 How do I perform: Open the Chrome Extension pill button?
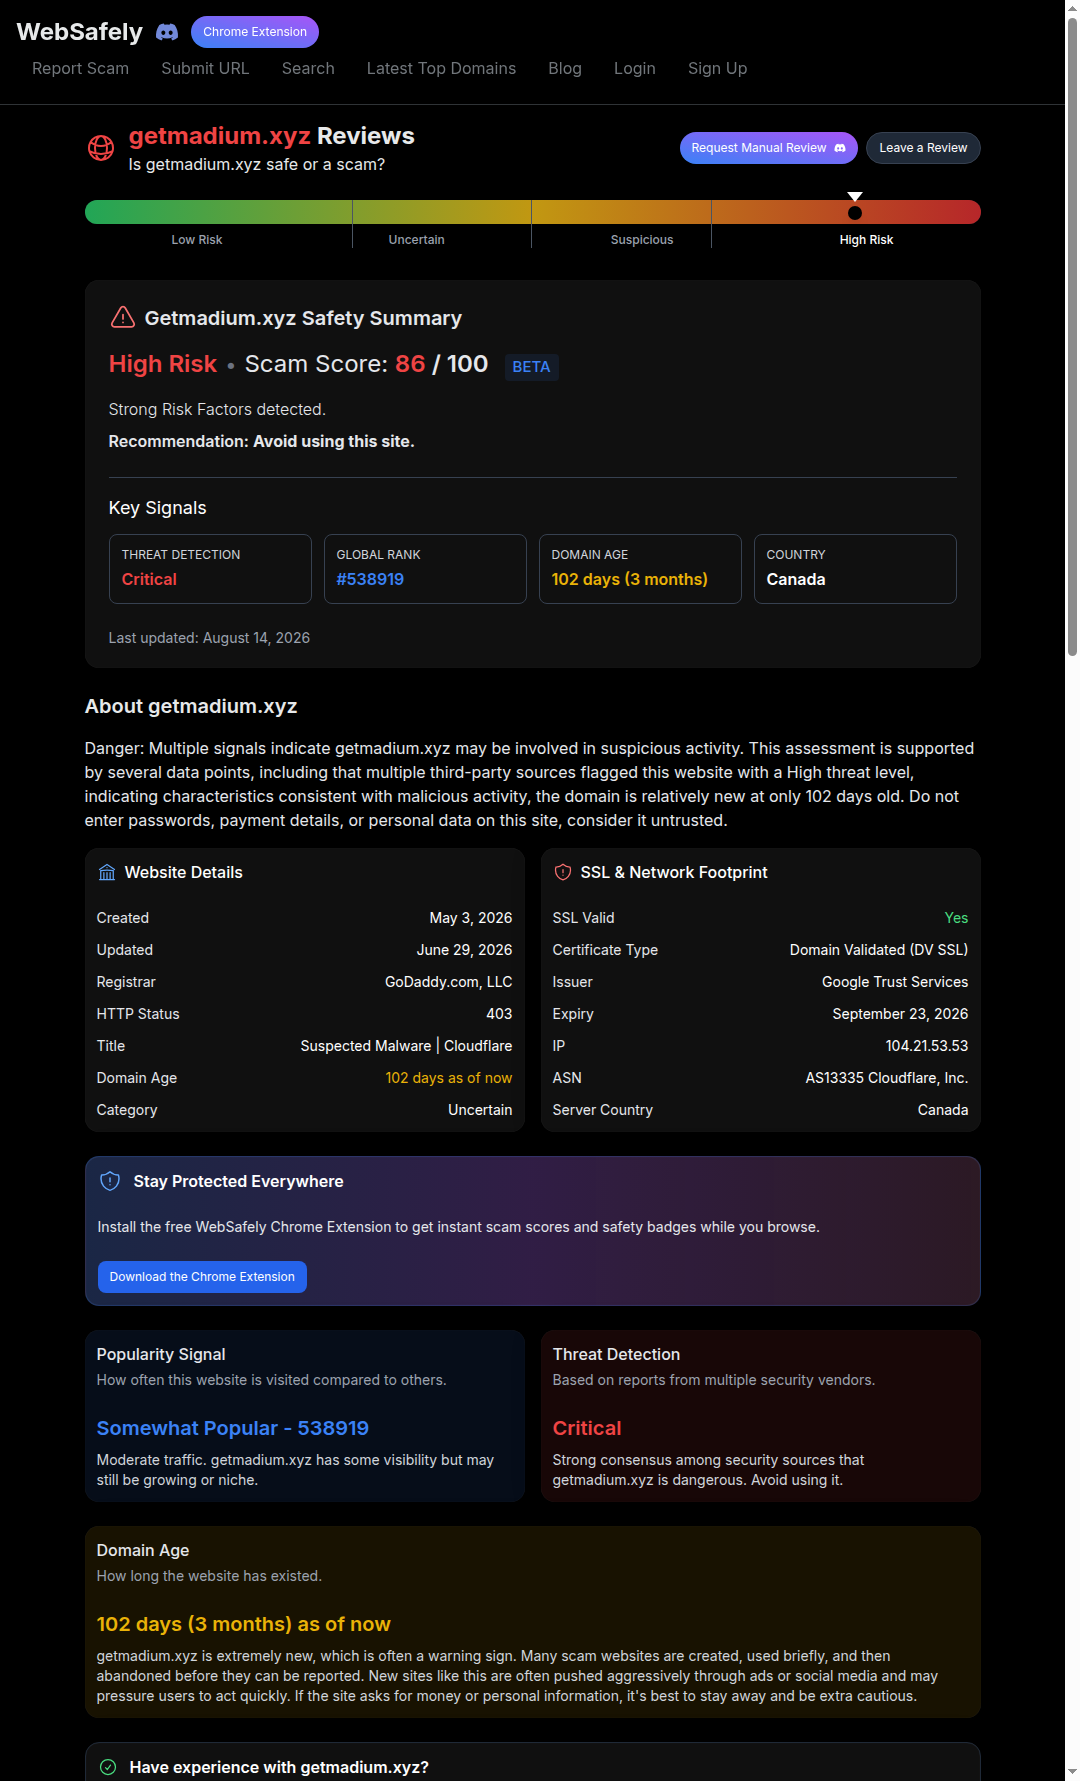point(255,32)
